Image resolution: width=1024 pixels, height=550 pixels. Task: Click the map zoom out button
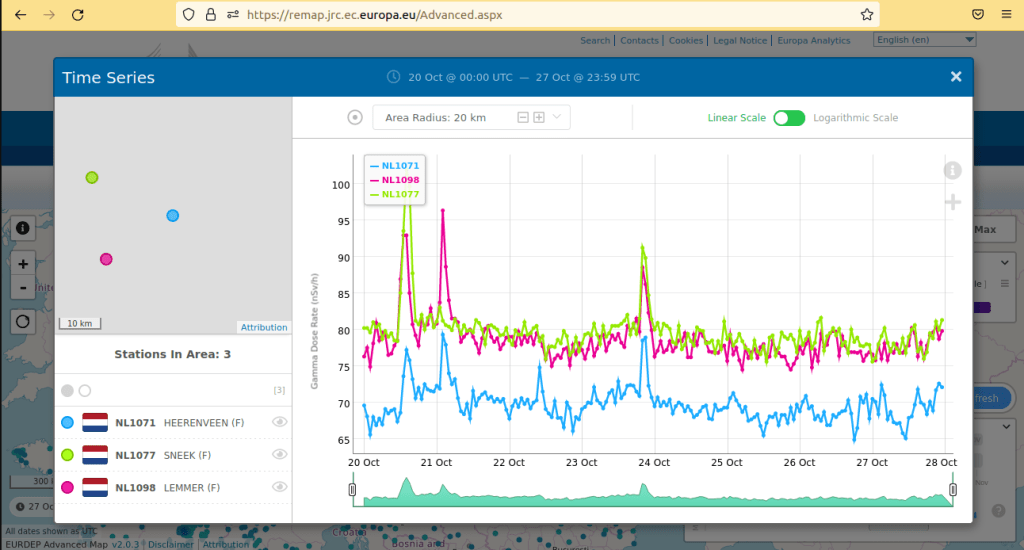point(23,288)
